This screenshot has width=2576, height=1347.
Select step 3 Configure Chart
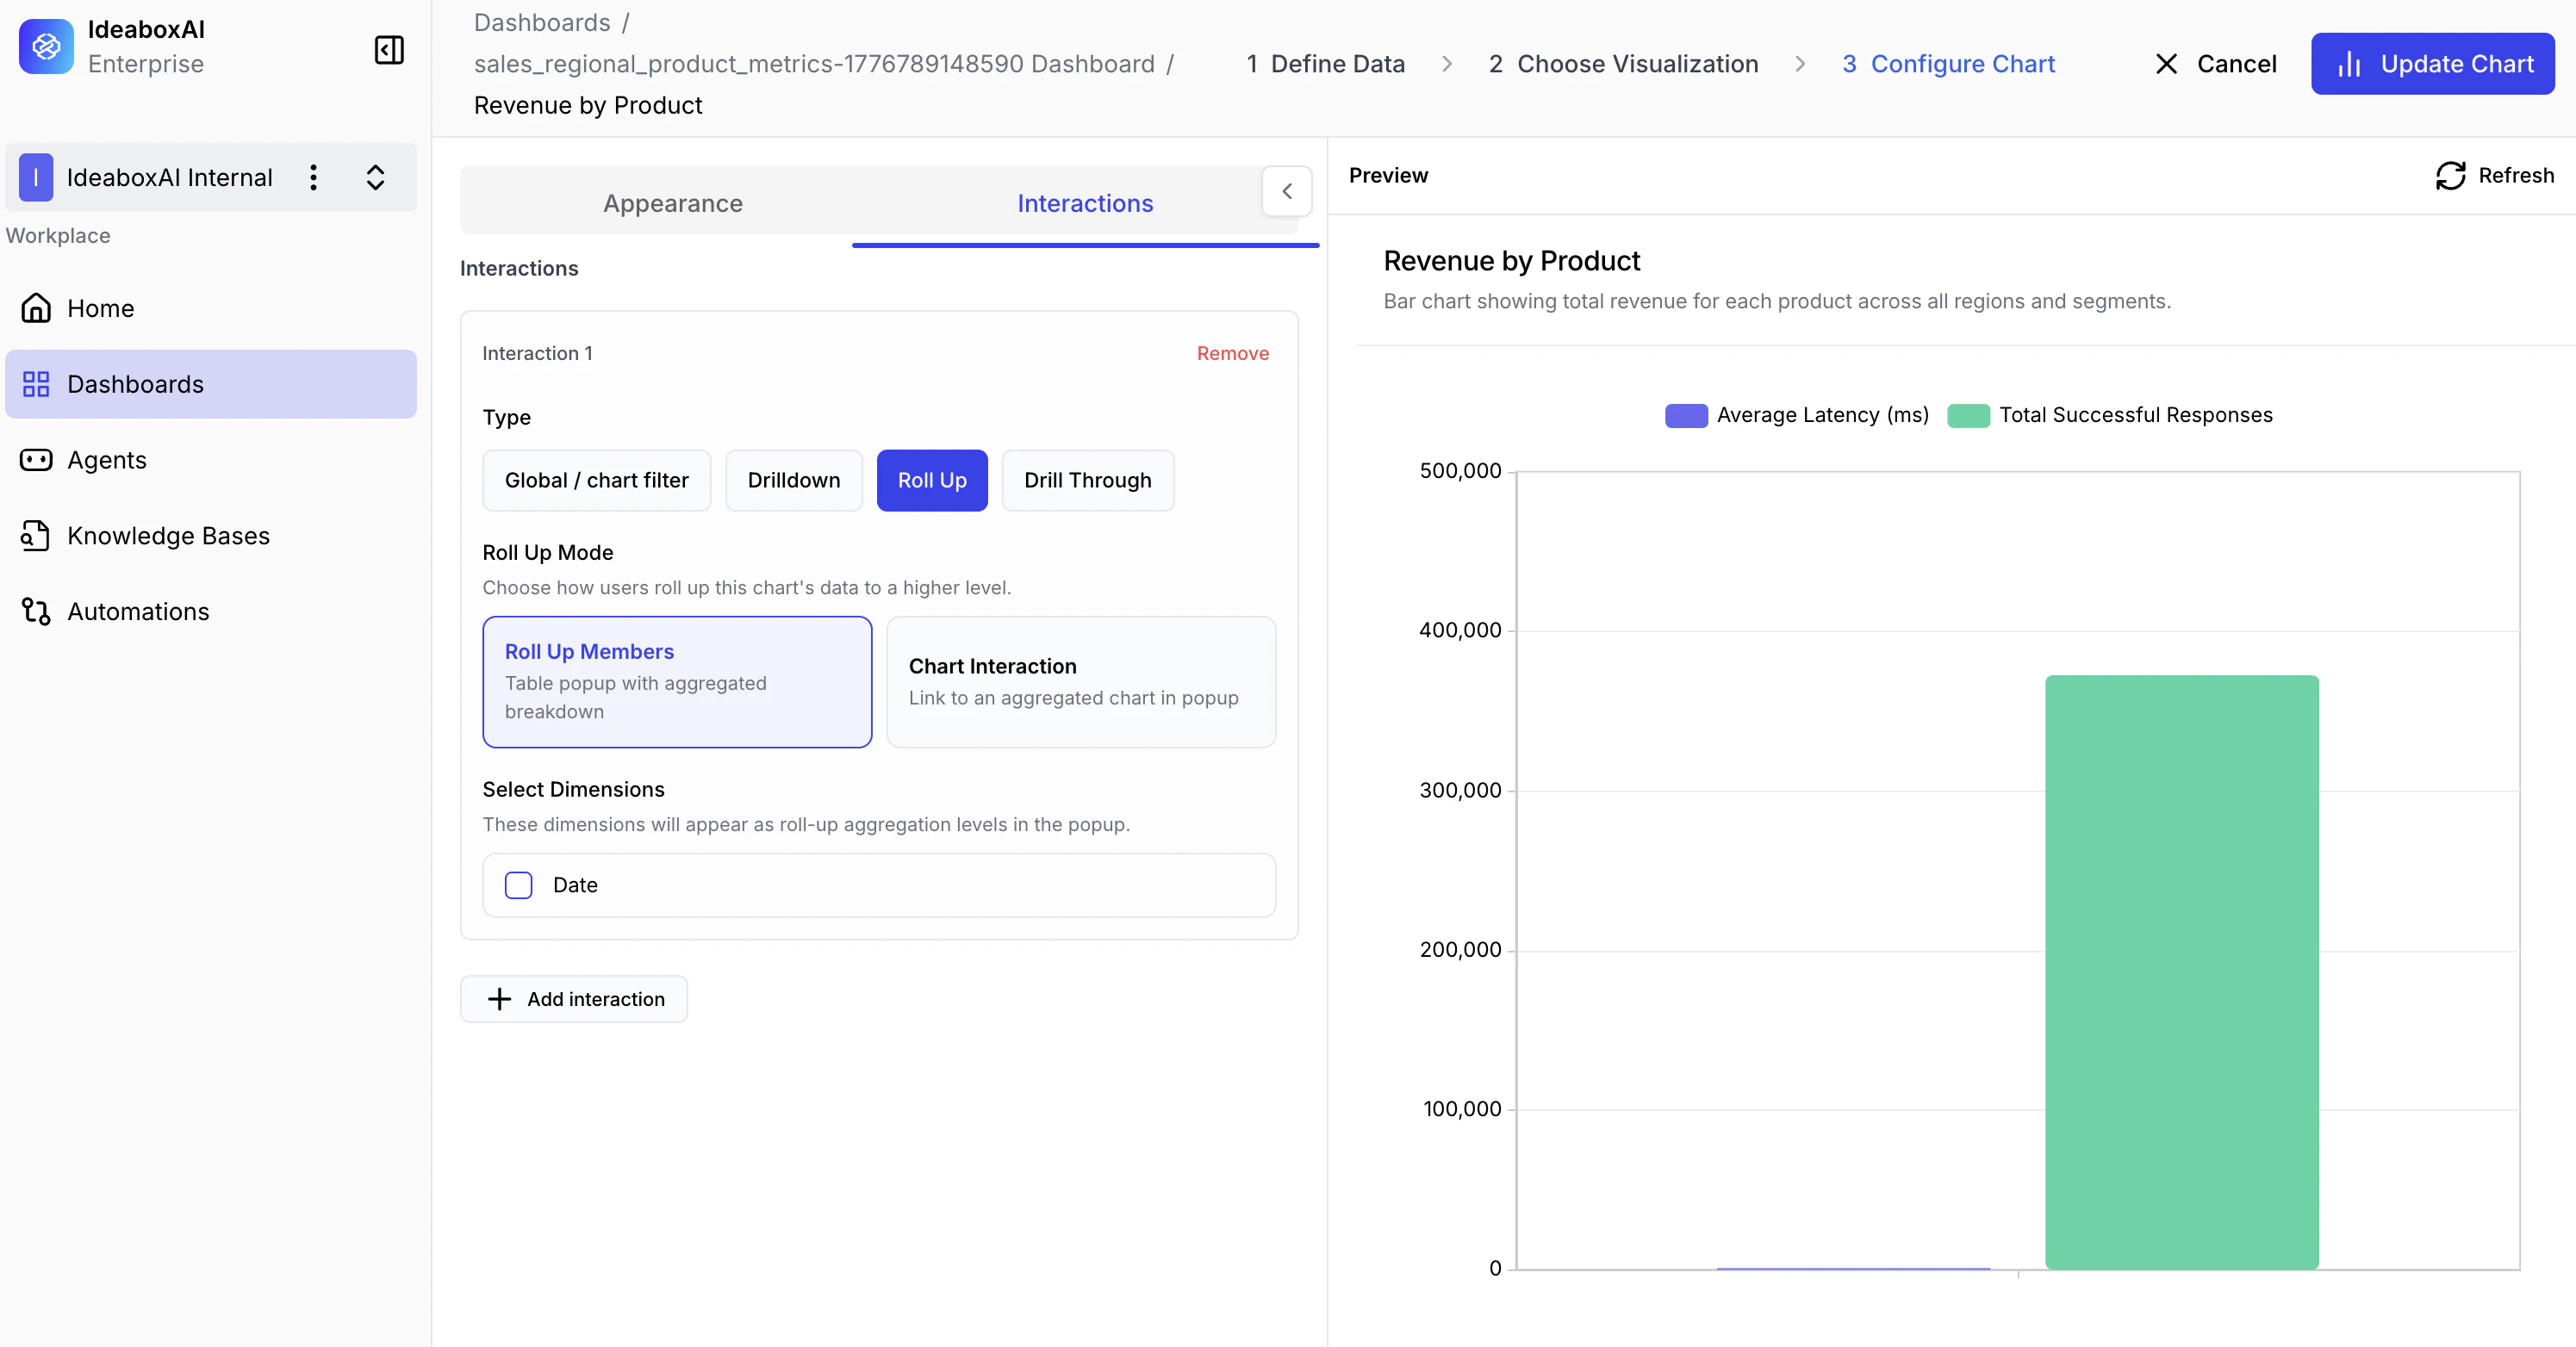coord(1948,64)
